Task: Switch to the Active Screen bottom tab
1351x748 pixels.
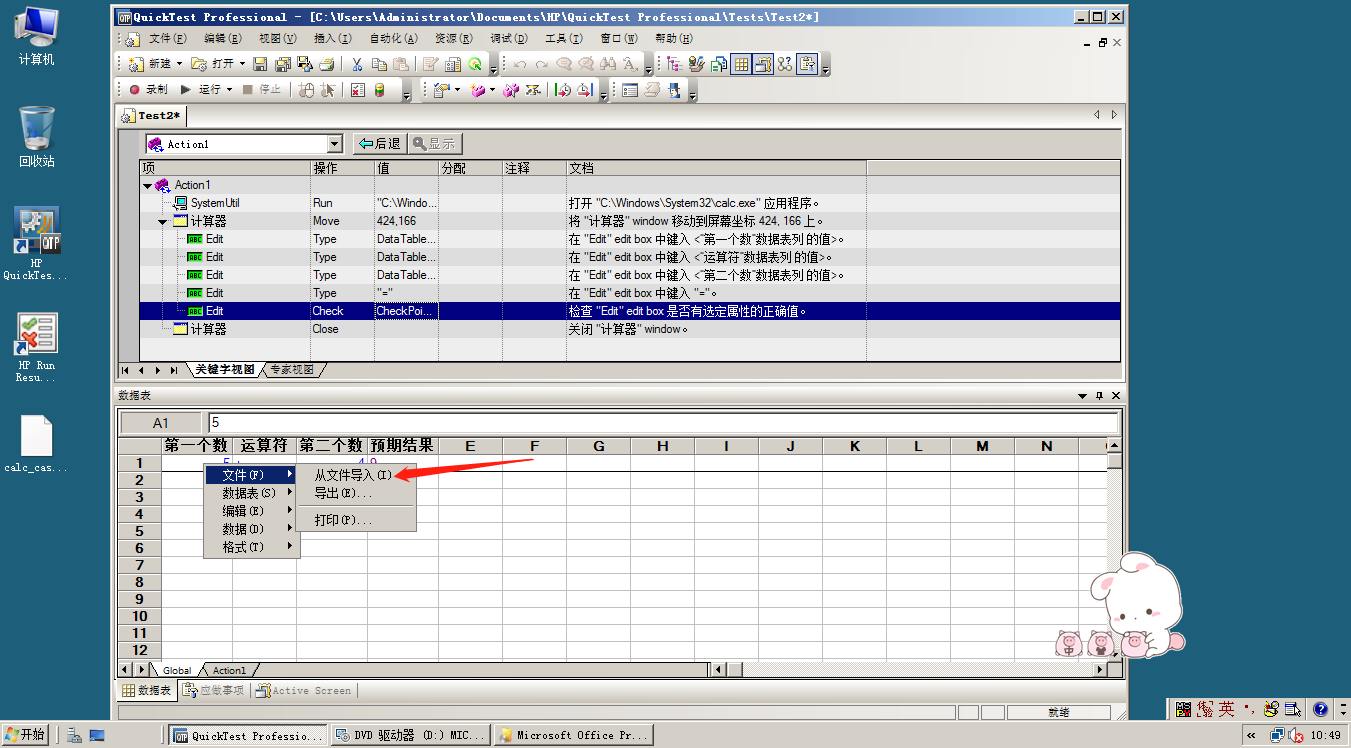Action: click(x=303, y=690)
